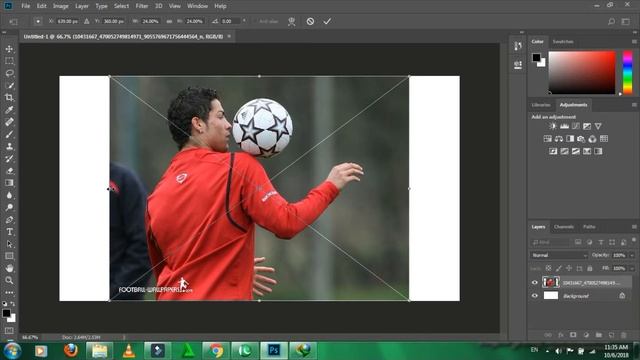Switch to the Libraries tab
This screenshot has width=640, height=360.
click(x=541, y=105)
